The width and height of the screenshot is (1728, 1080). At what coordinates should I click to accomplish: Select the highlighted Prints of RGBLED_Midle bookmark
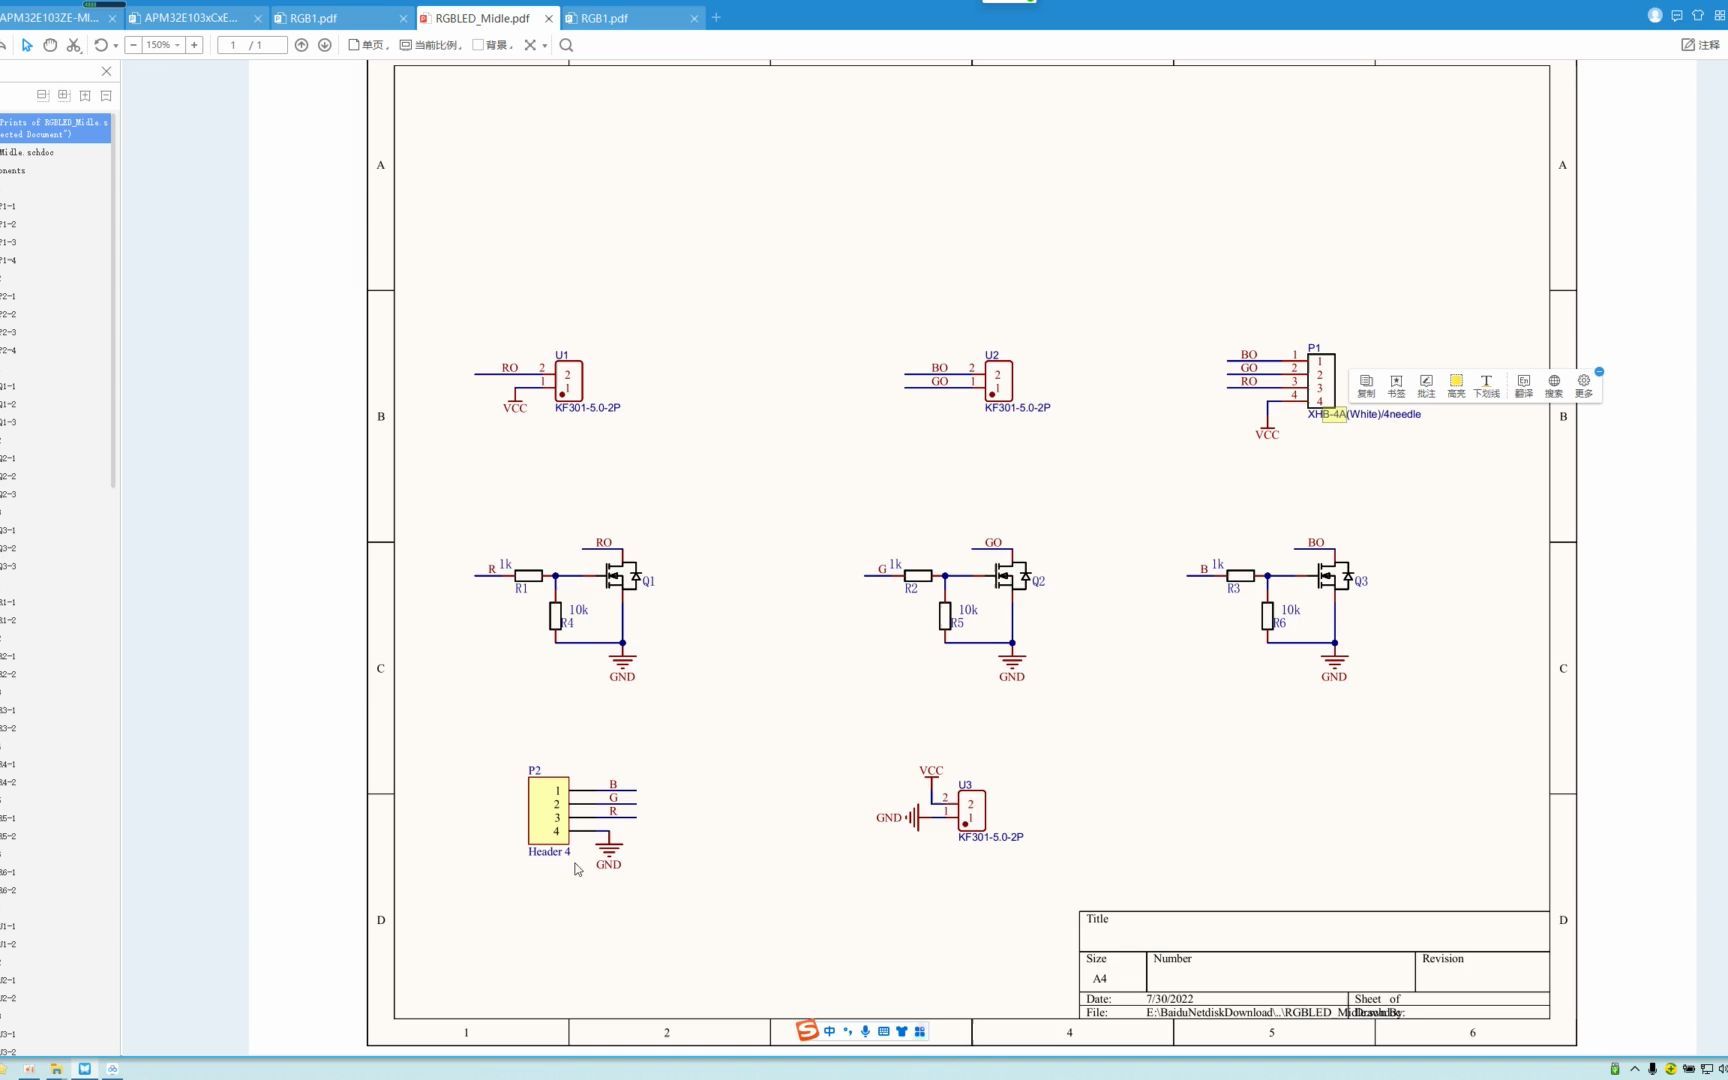click(55, 128)
